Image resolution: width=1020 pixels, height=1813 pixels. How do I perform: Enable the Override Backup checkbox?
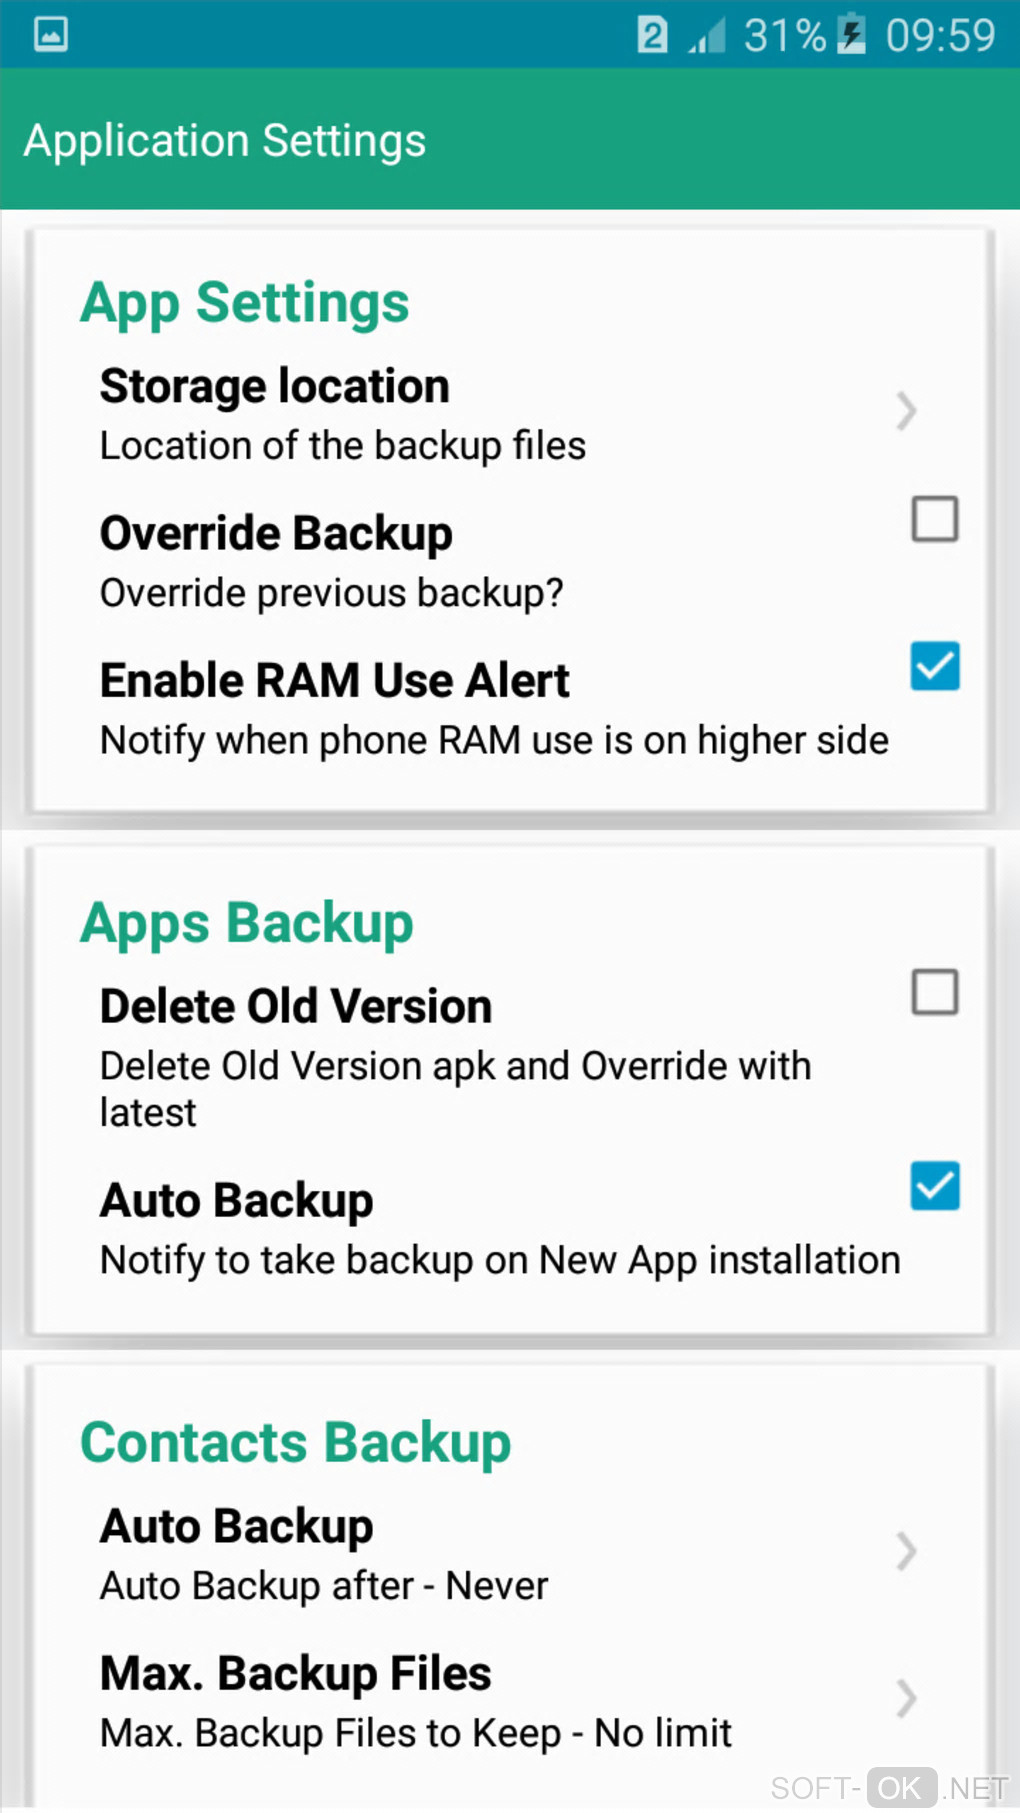coord(935,519)
